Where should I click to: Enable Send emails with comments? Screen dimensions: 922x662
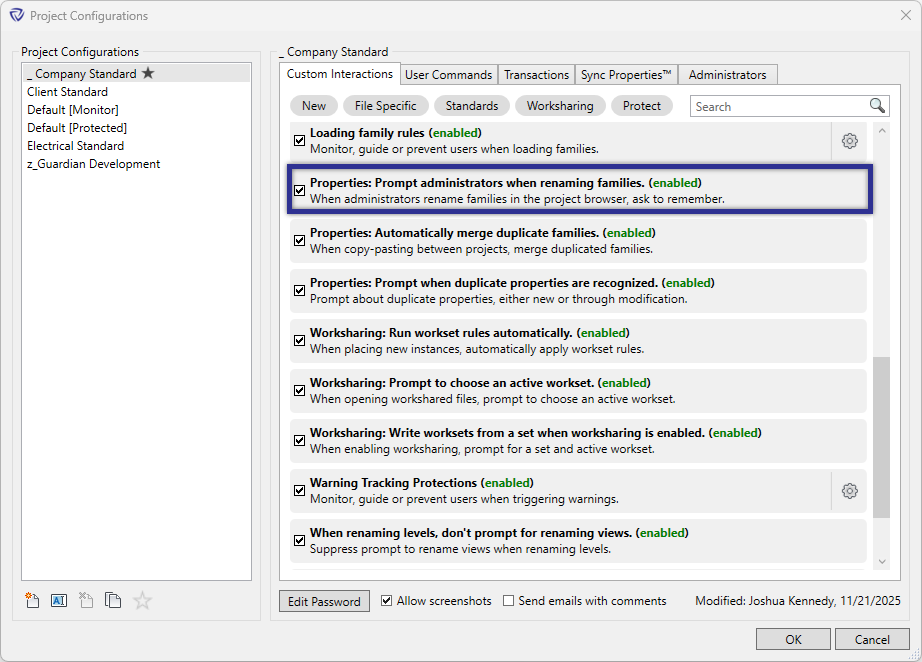click(508, 601)
